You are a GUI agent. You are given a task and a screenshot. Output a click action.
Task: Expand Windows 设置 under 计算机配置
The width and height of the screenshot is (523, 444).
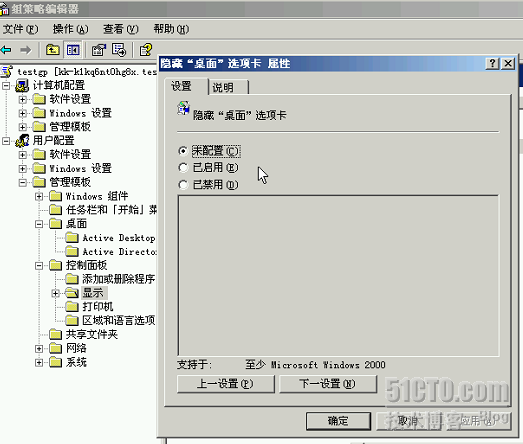[x=22, y=113]
